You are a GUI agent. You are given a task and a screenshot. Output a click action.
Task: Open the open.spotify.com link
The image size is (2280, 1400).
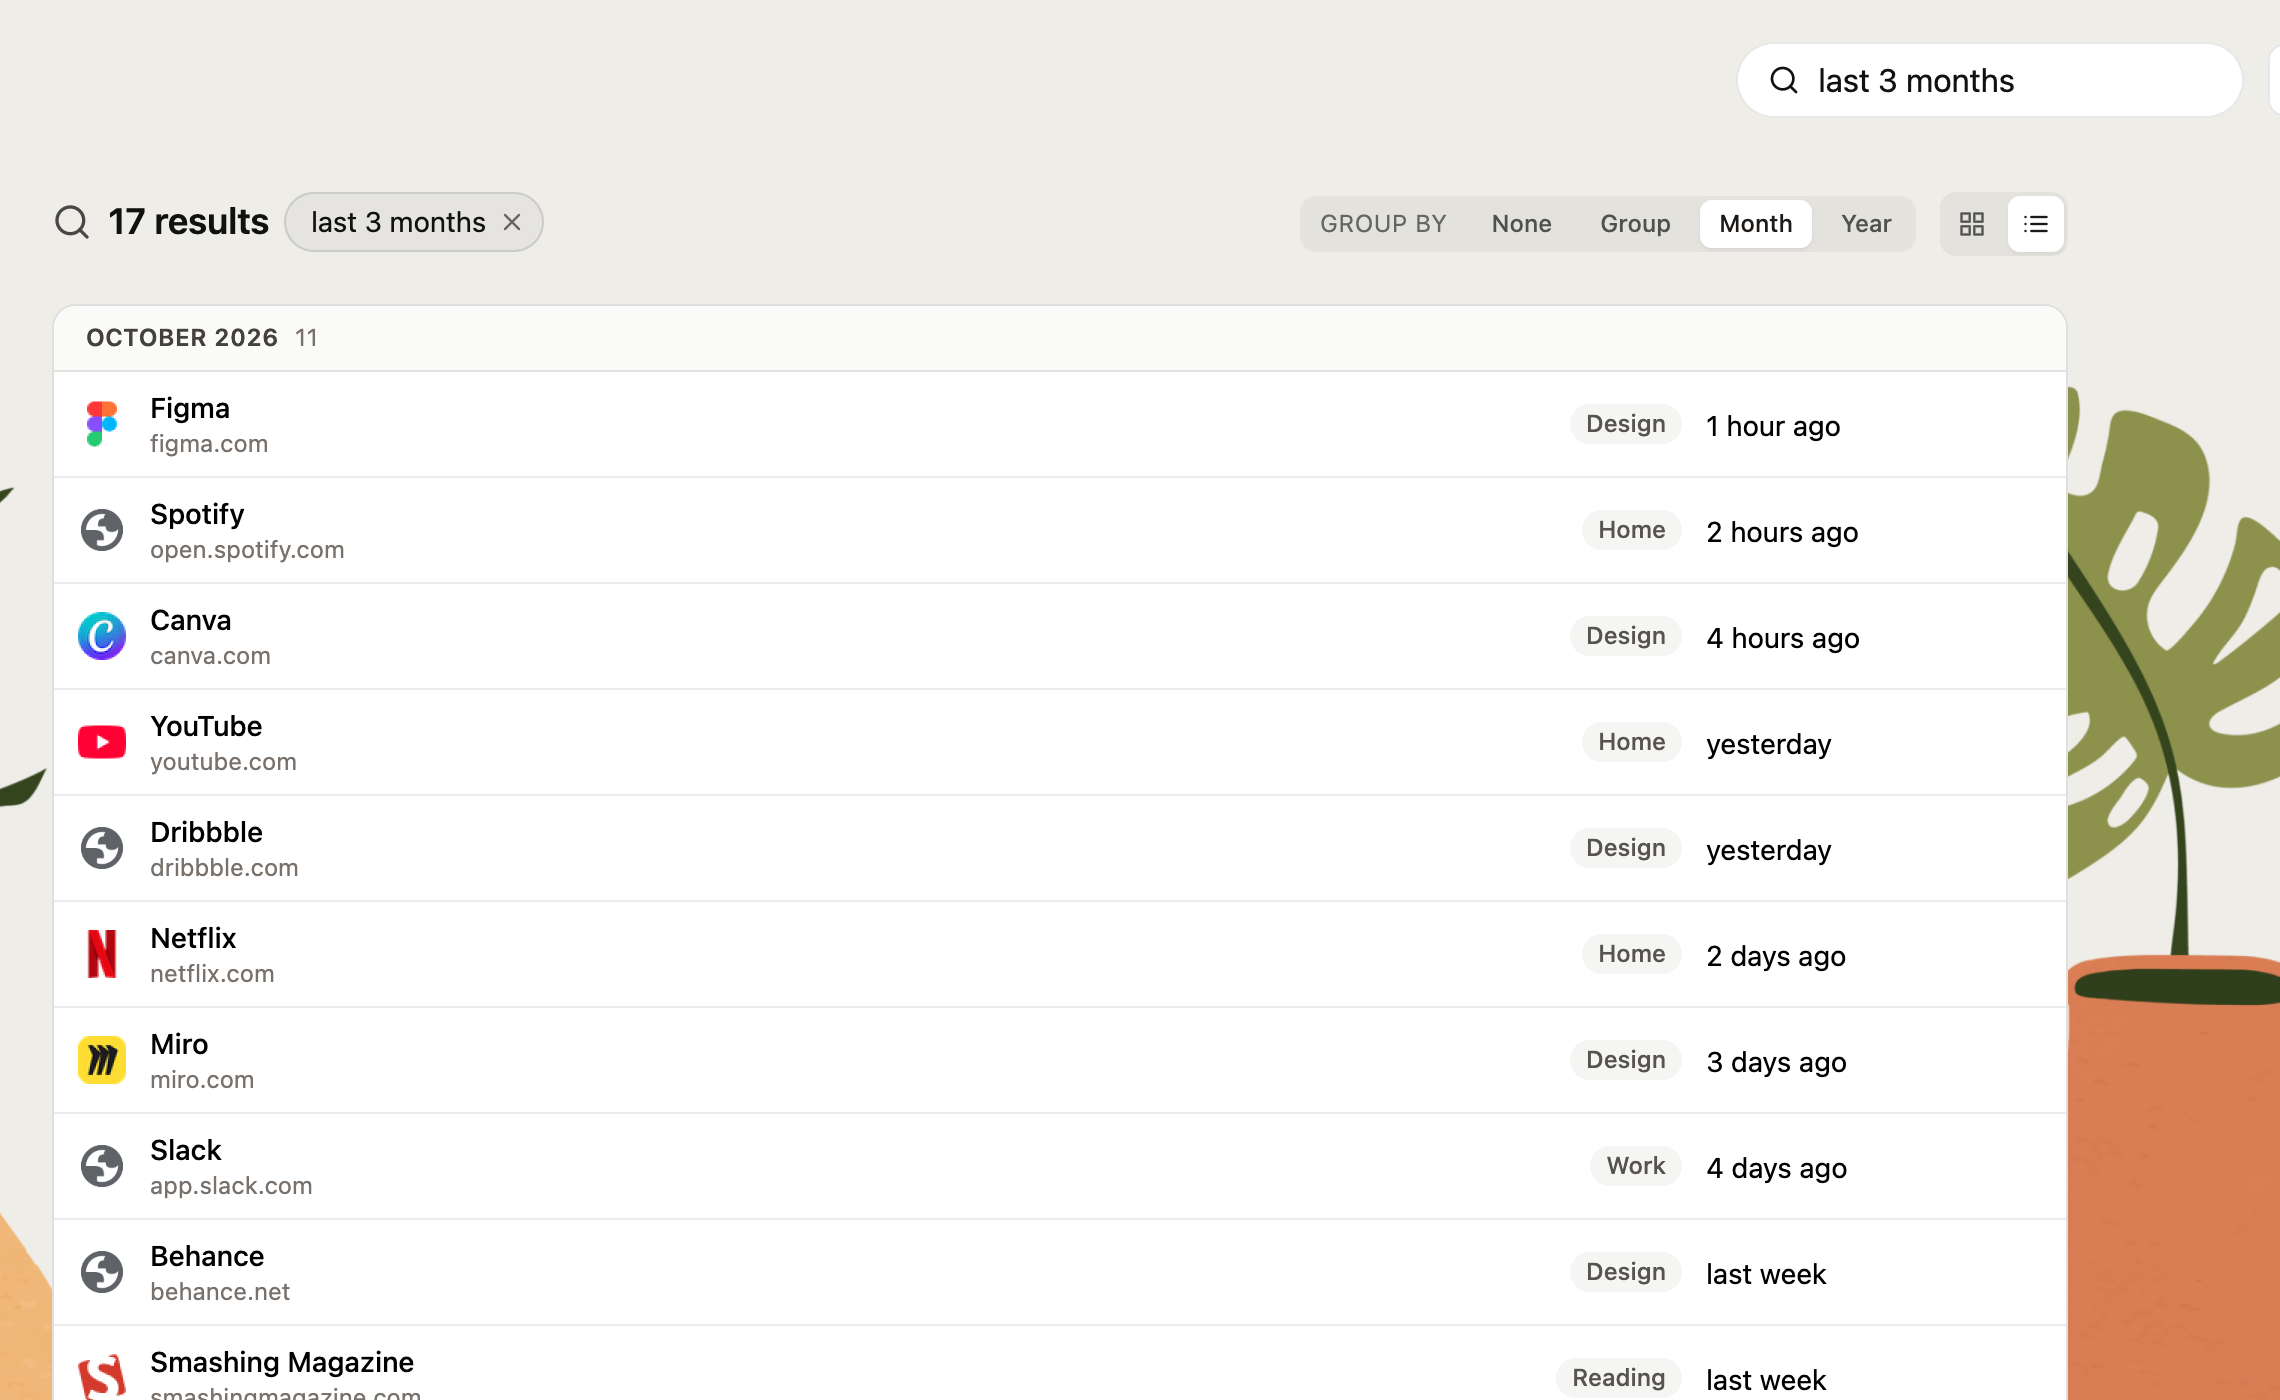click(x=247, y=550)
